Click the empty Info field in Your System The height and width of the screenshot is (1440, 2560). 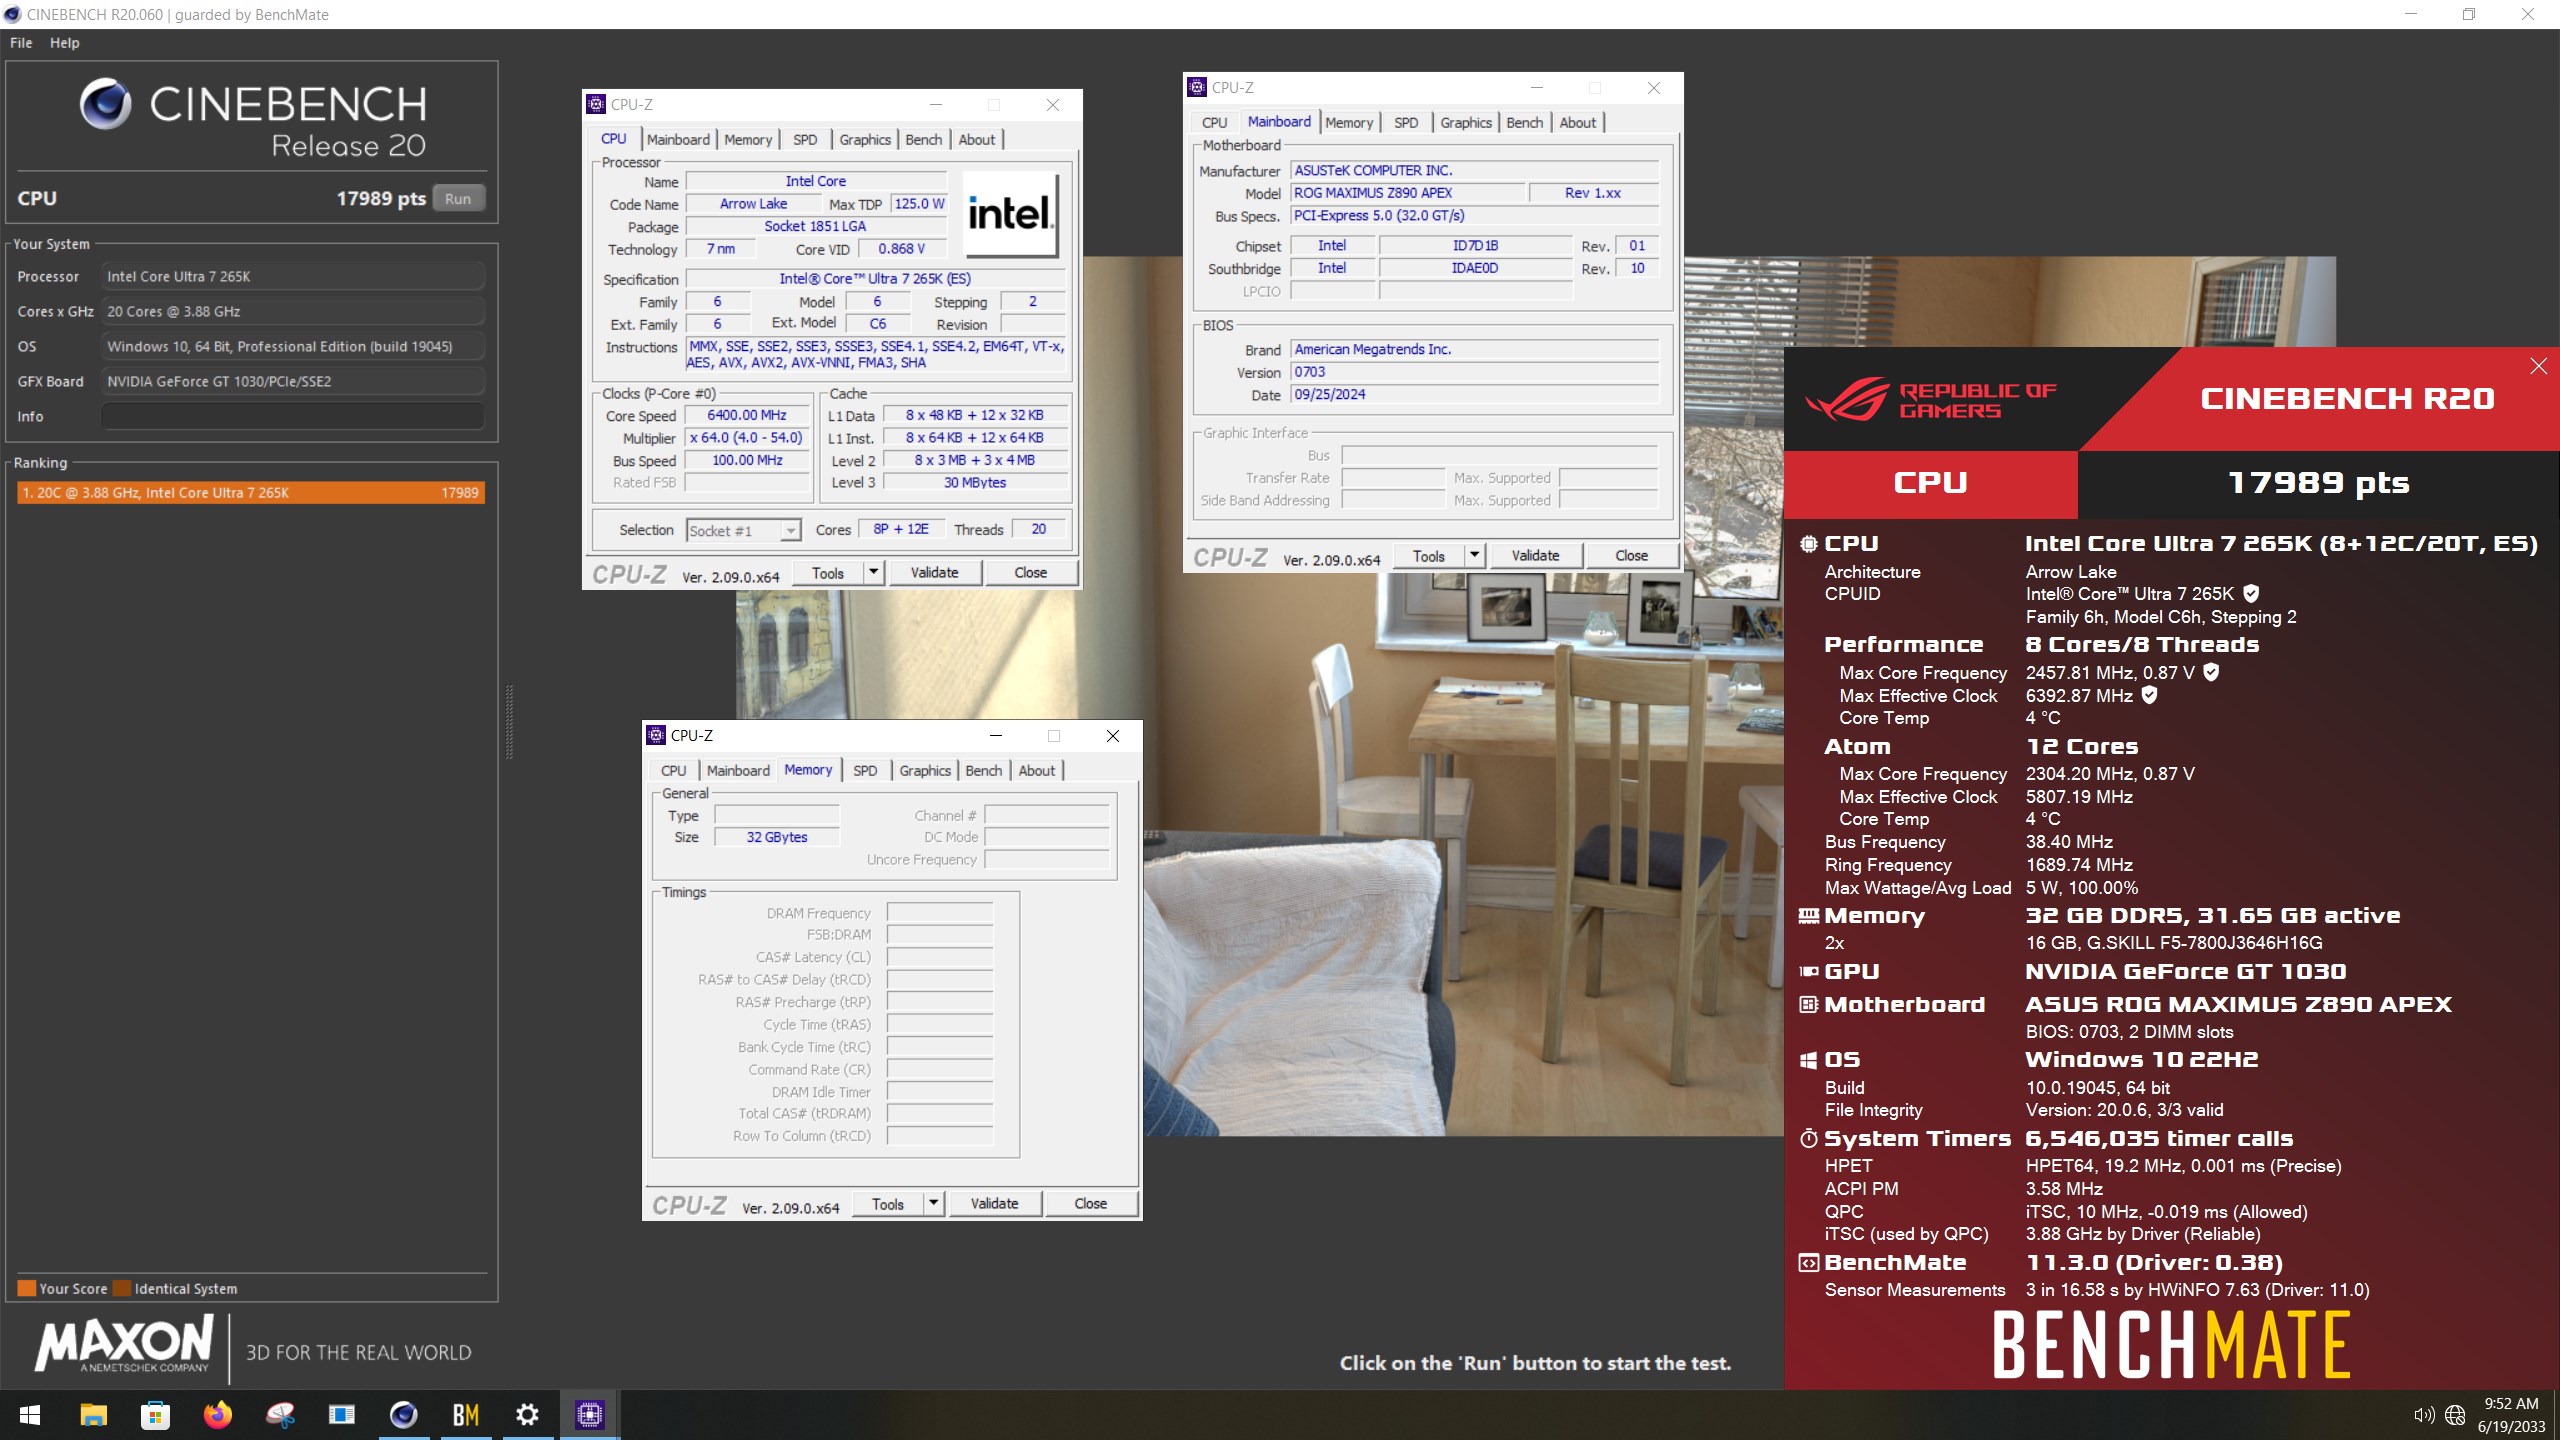[292, 416]
